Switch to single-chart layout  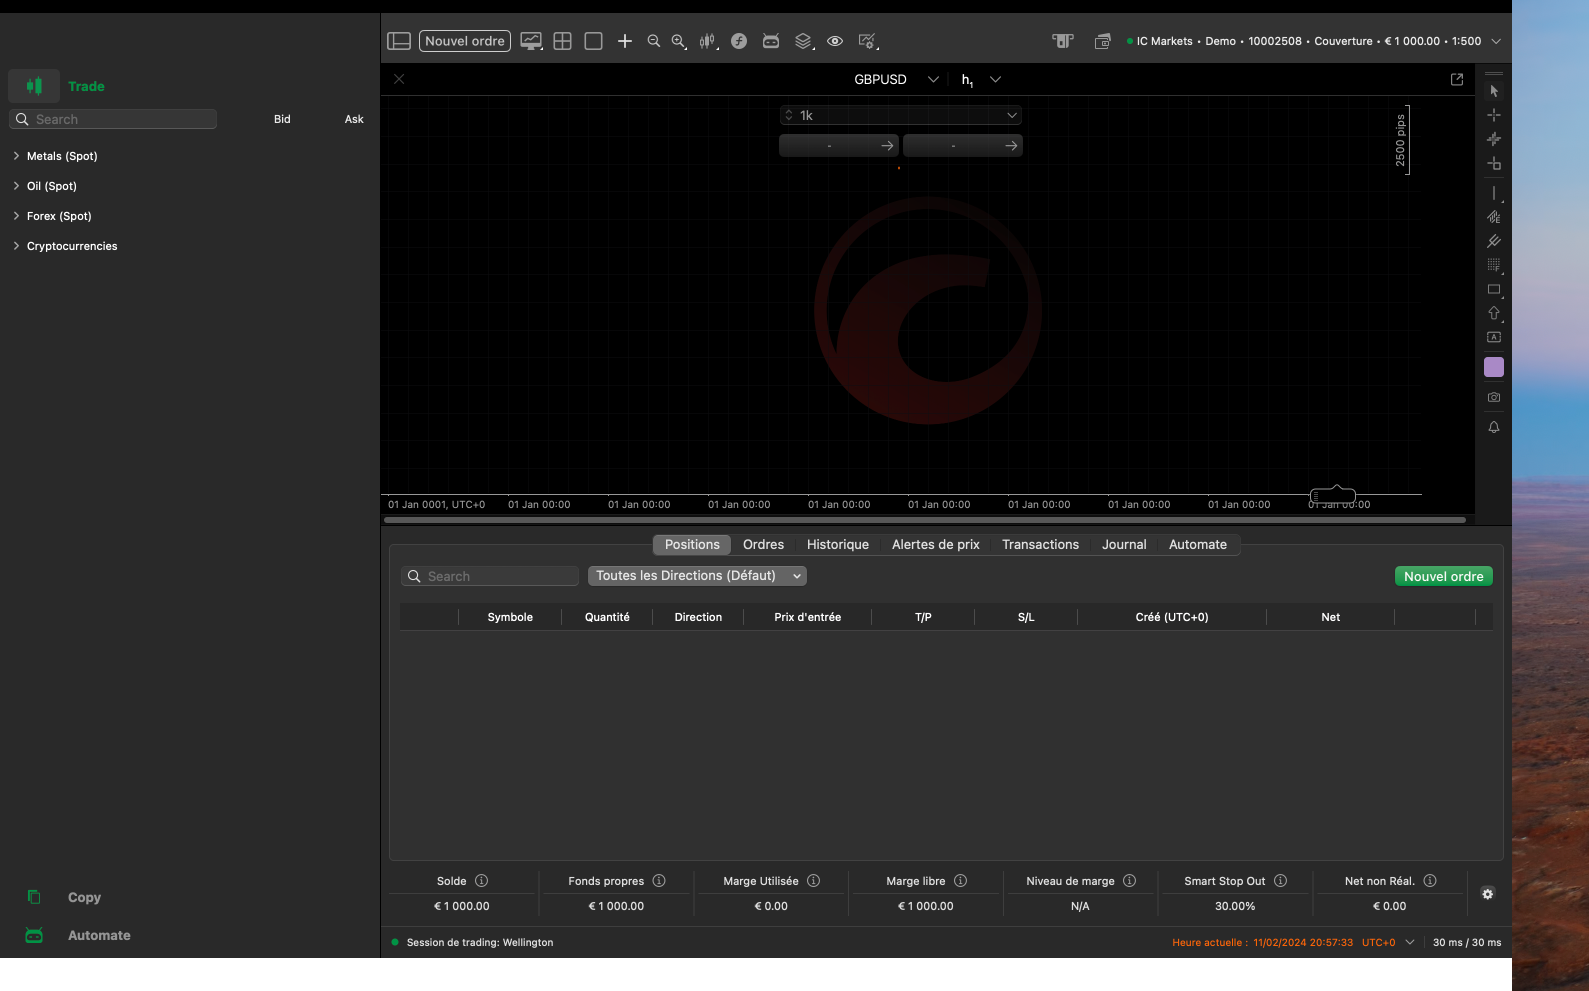tap(593, 41)
